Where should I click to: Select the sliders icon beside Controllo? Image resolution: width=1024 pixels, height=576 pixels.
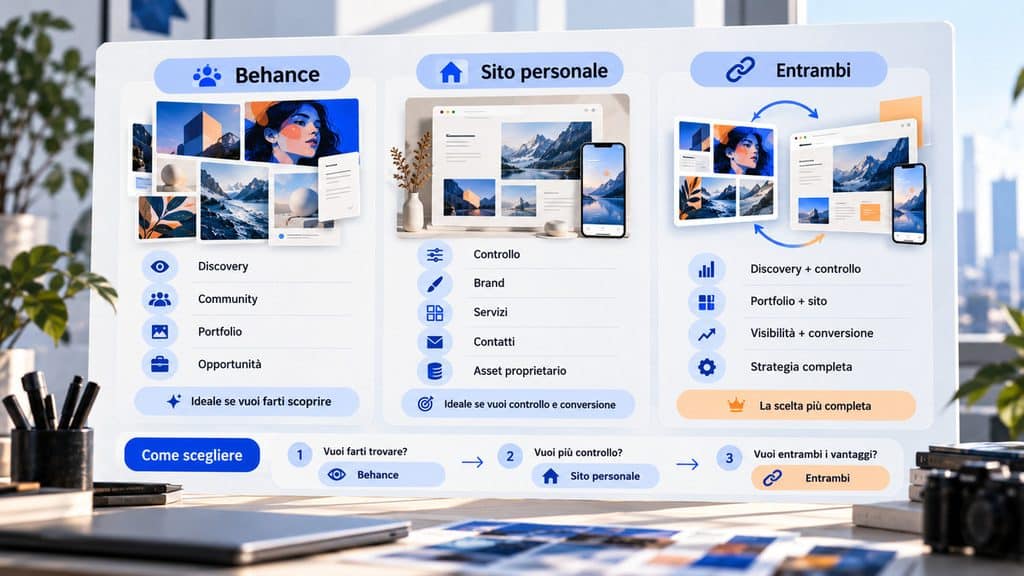click(435, 255)
